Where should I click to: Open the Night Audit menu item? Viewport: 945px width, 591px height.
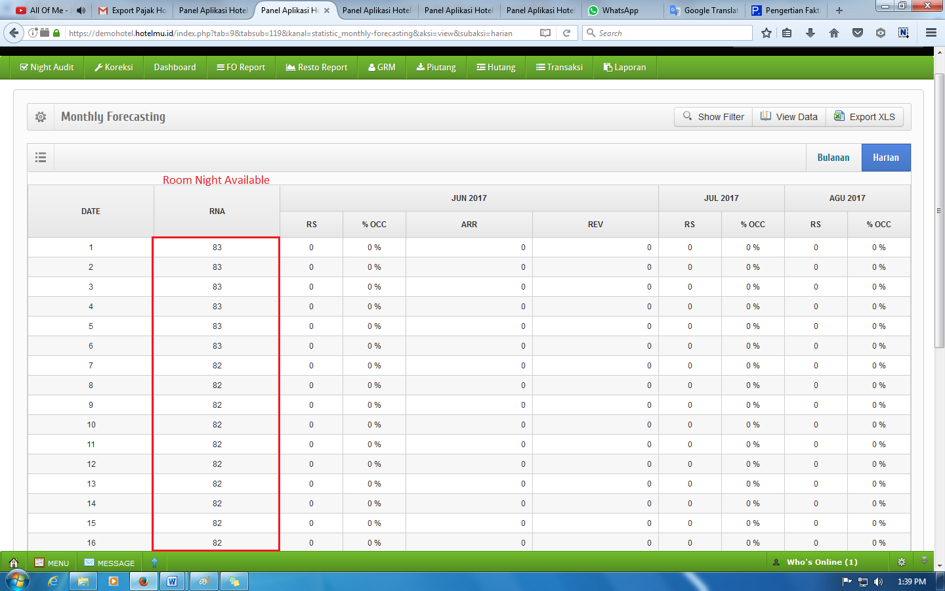pyautogui.click(x=47, y=67)
